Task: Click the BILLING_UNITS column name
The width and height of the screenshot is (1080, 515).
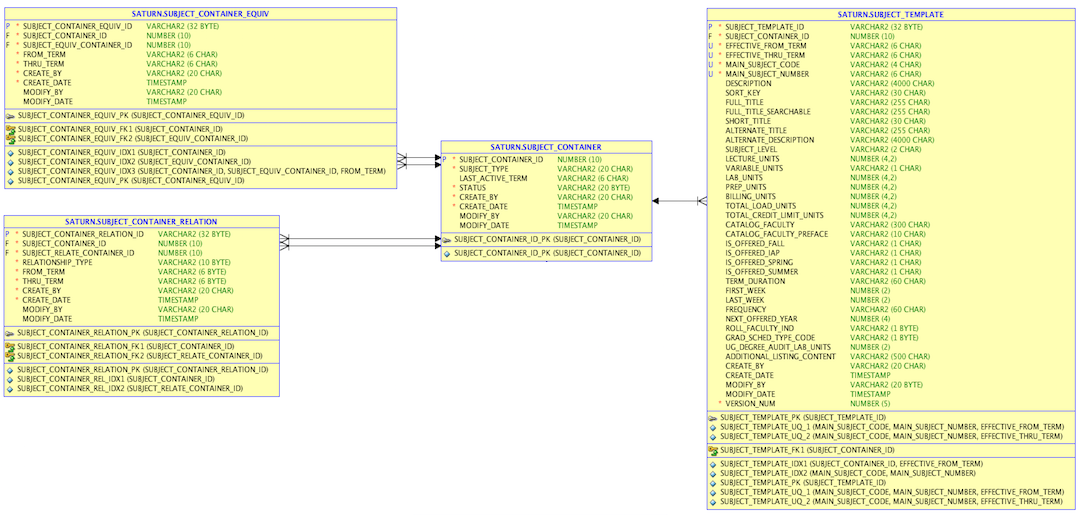Action: 751,196
